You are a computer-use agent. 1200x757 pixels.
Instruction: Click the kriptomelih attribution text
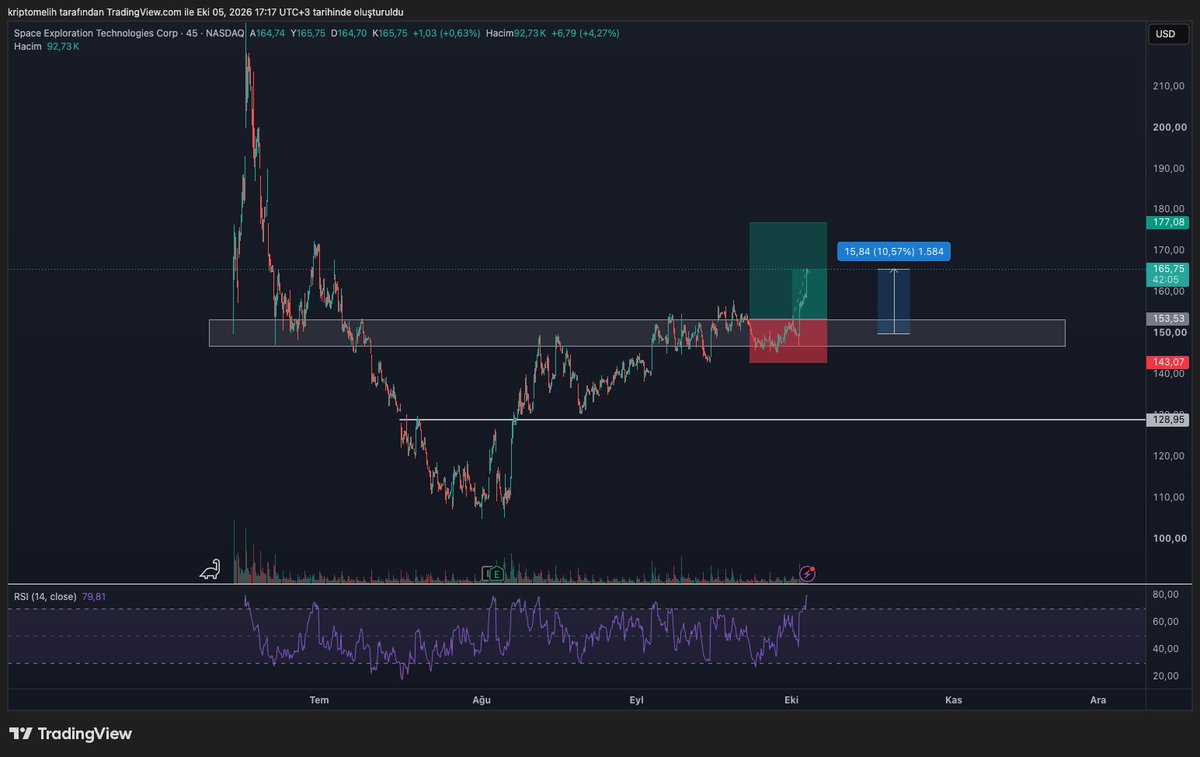tap(205, 11)
